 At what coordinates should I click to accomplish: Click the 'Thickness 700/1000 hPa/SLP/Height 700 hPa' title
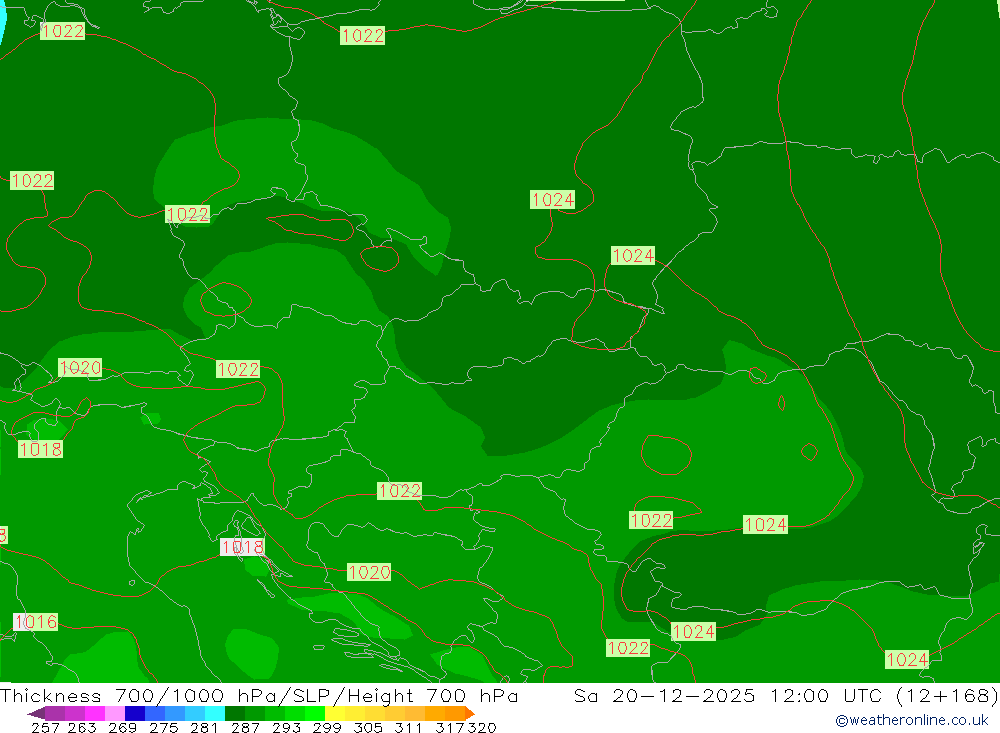[259, 696]
